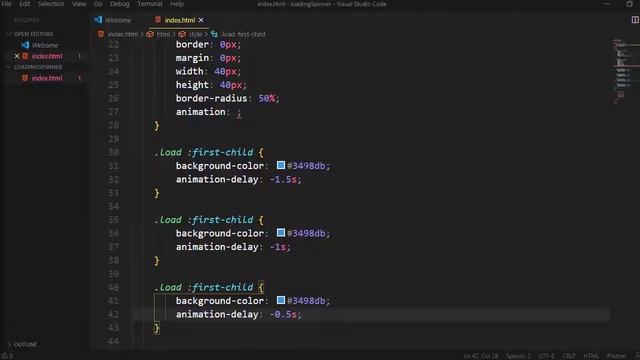Click '.load :first-child' selector on line 35
The height and width of the screenshot is (360, 640).
click(x=204, y=220)
